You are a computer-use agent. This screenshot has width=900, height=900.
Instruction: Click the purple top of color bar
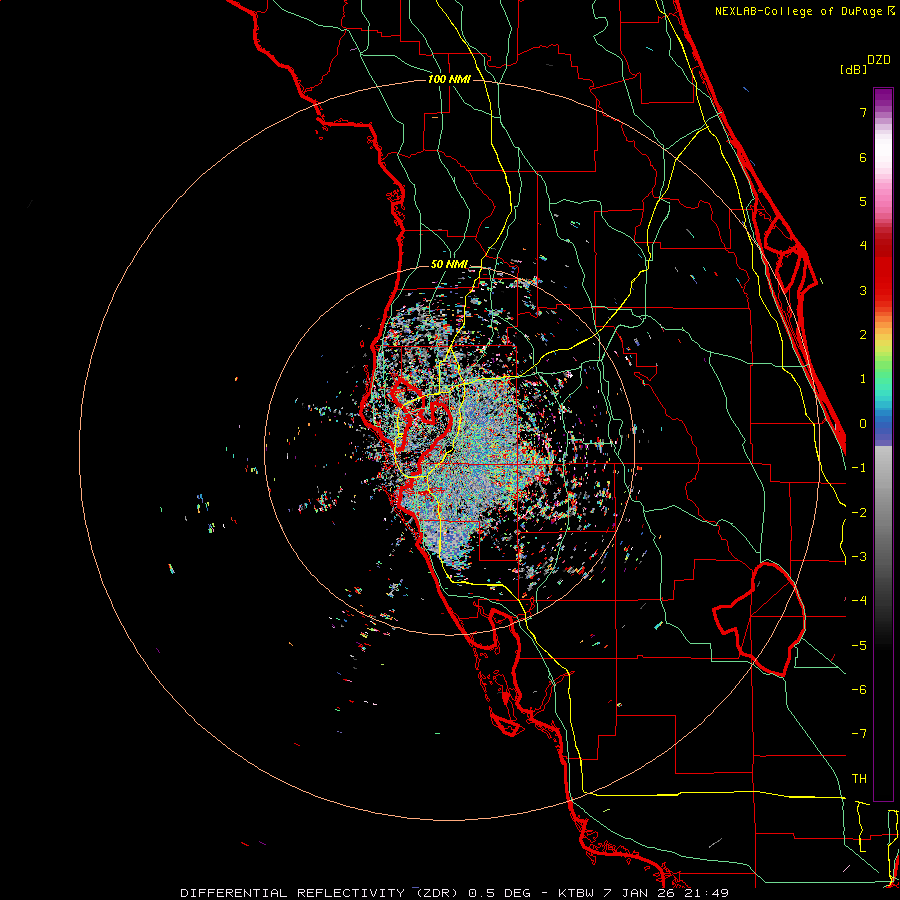coord(883,98)
